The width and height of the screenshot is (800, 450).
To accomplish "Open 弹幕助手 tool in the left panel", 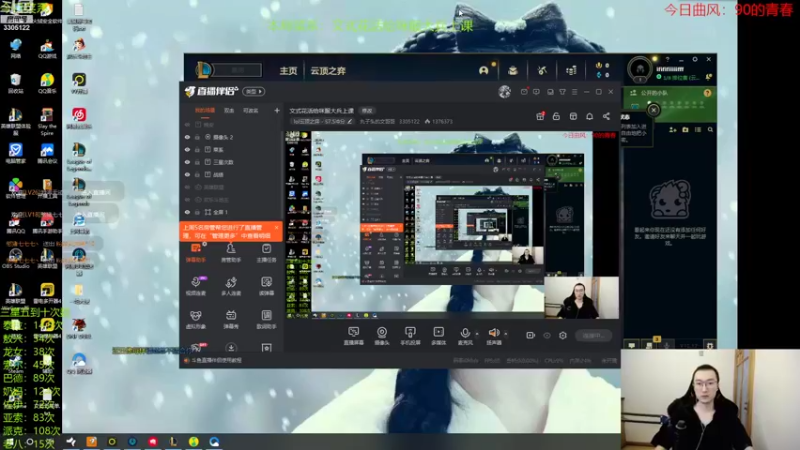I will [196, 253].
